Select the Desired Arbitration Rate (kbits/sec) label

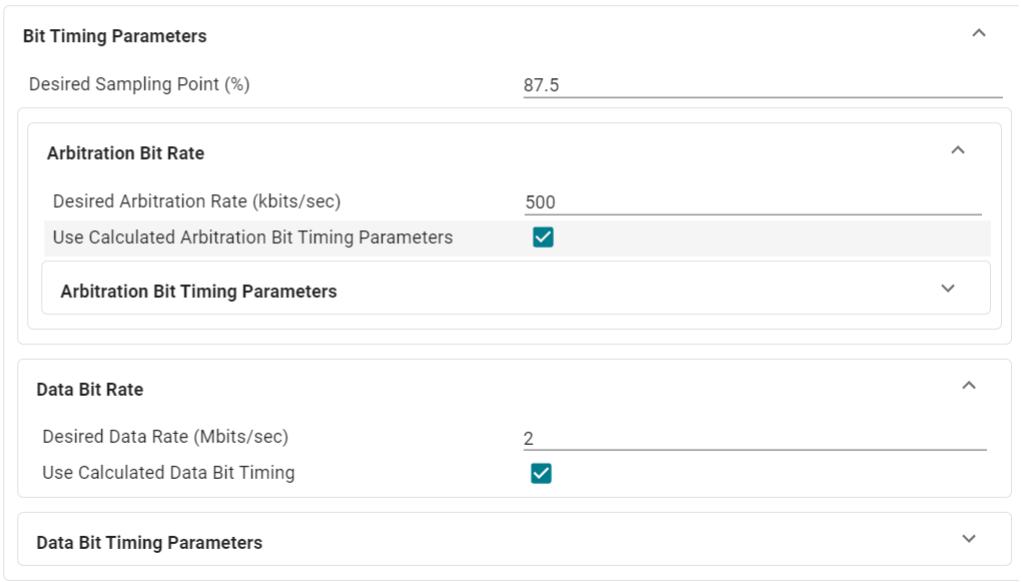click(197, 201)
